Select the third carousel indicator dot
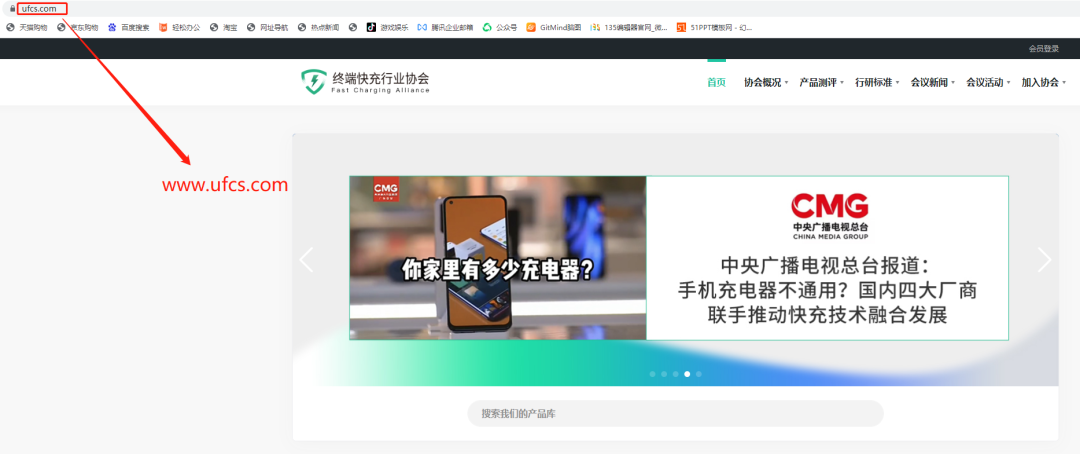The image size is (1080, 454). 676,374
